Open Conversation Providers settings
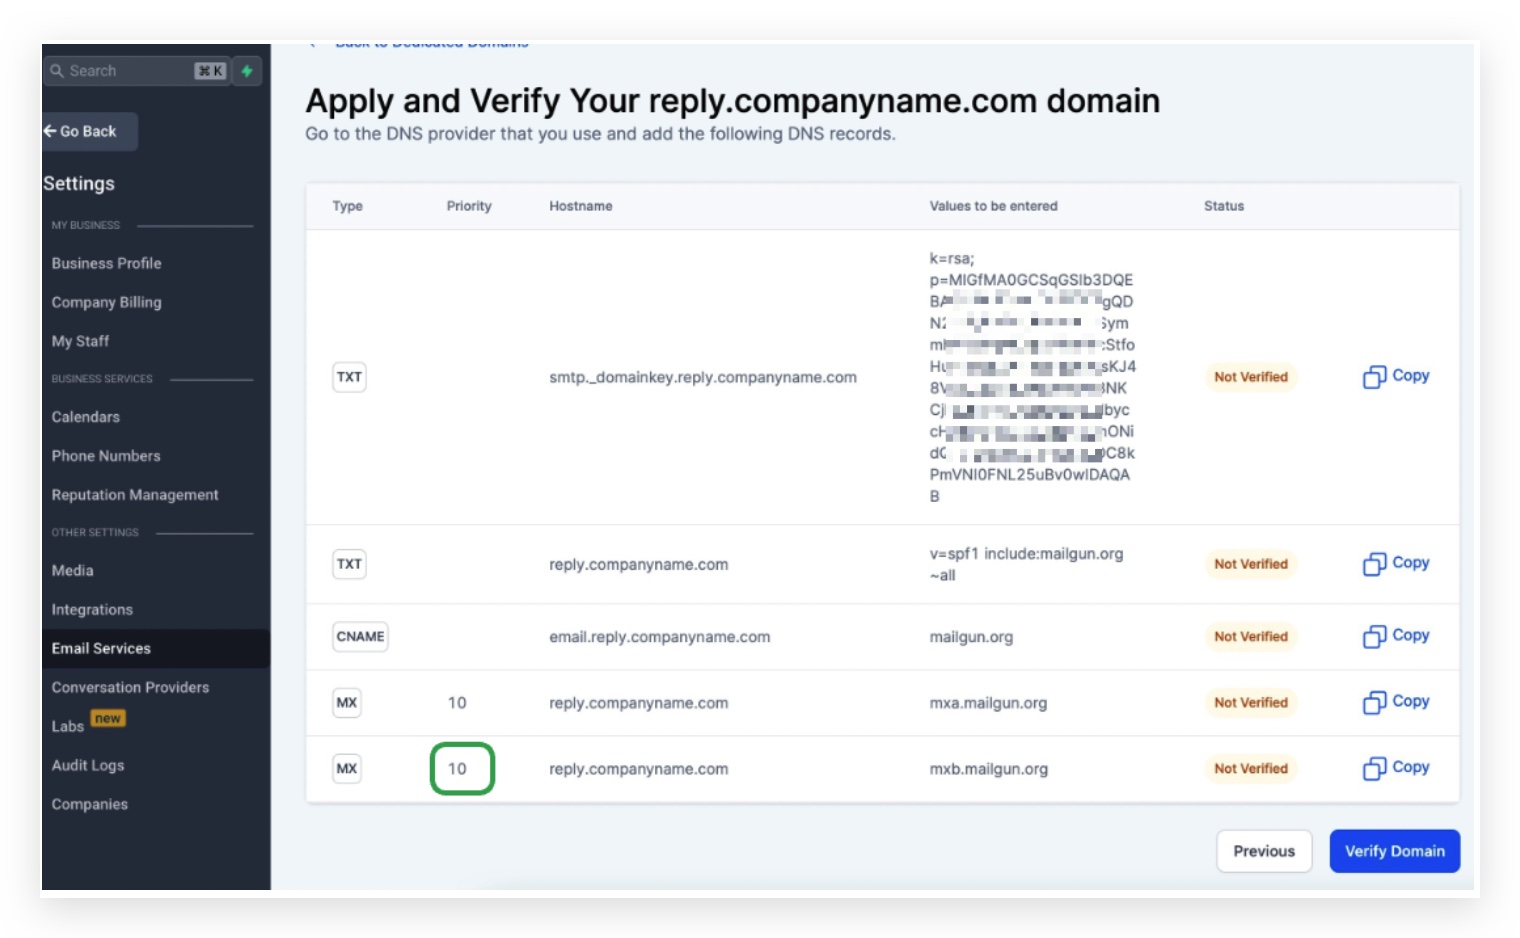 tap(130, 687)
